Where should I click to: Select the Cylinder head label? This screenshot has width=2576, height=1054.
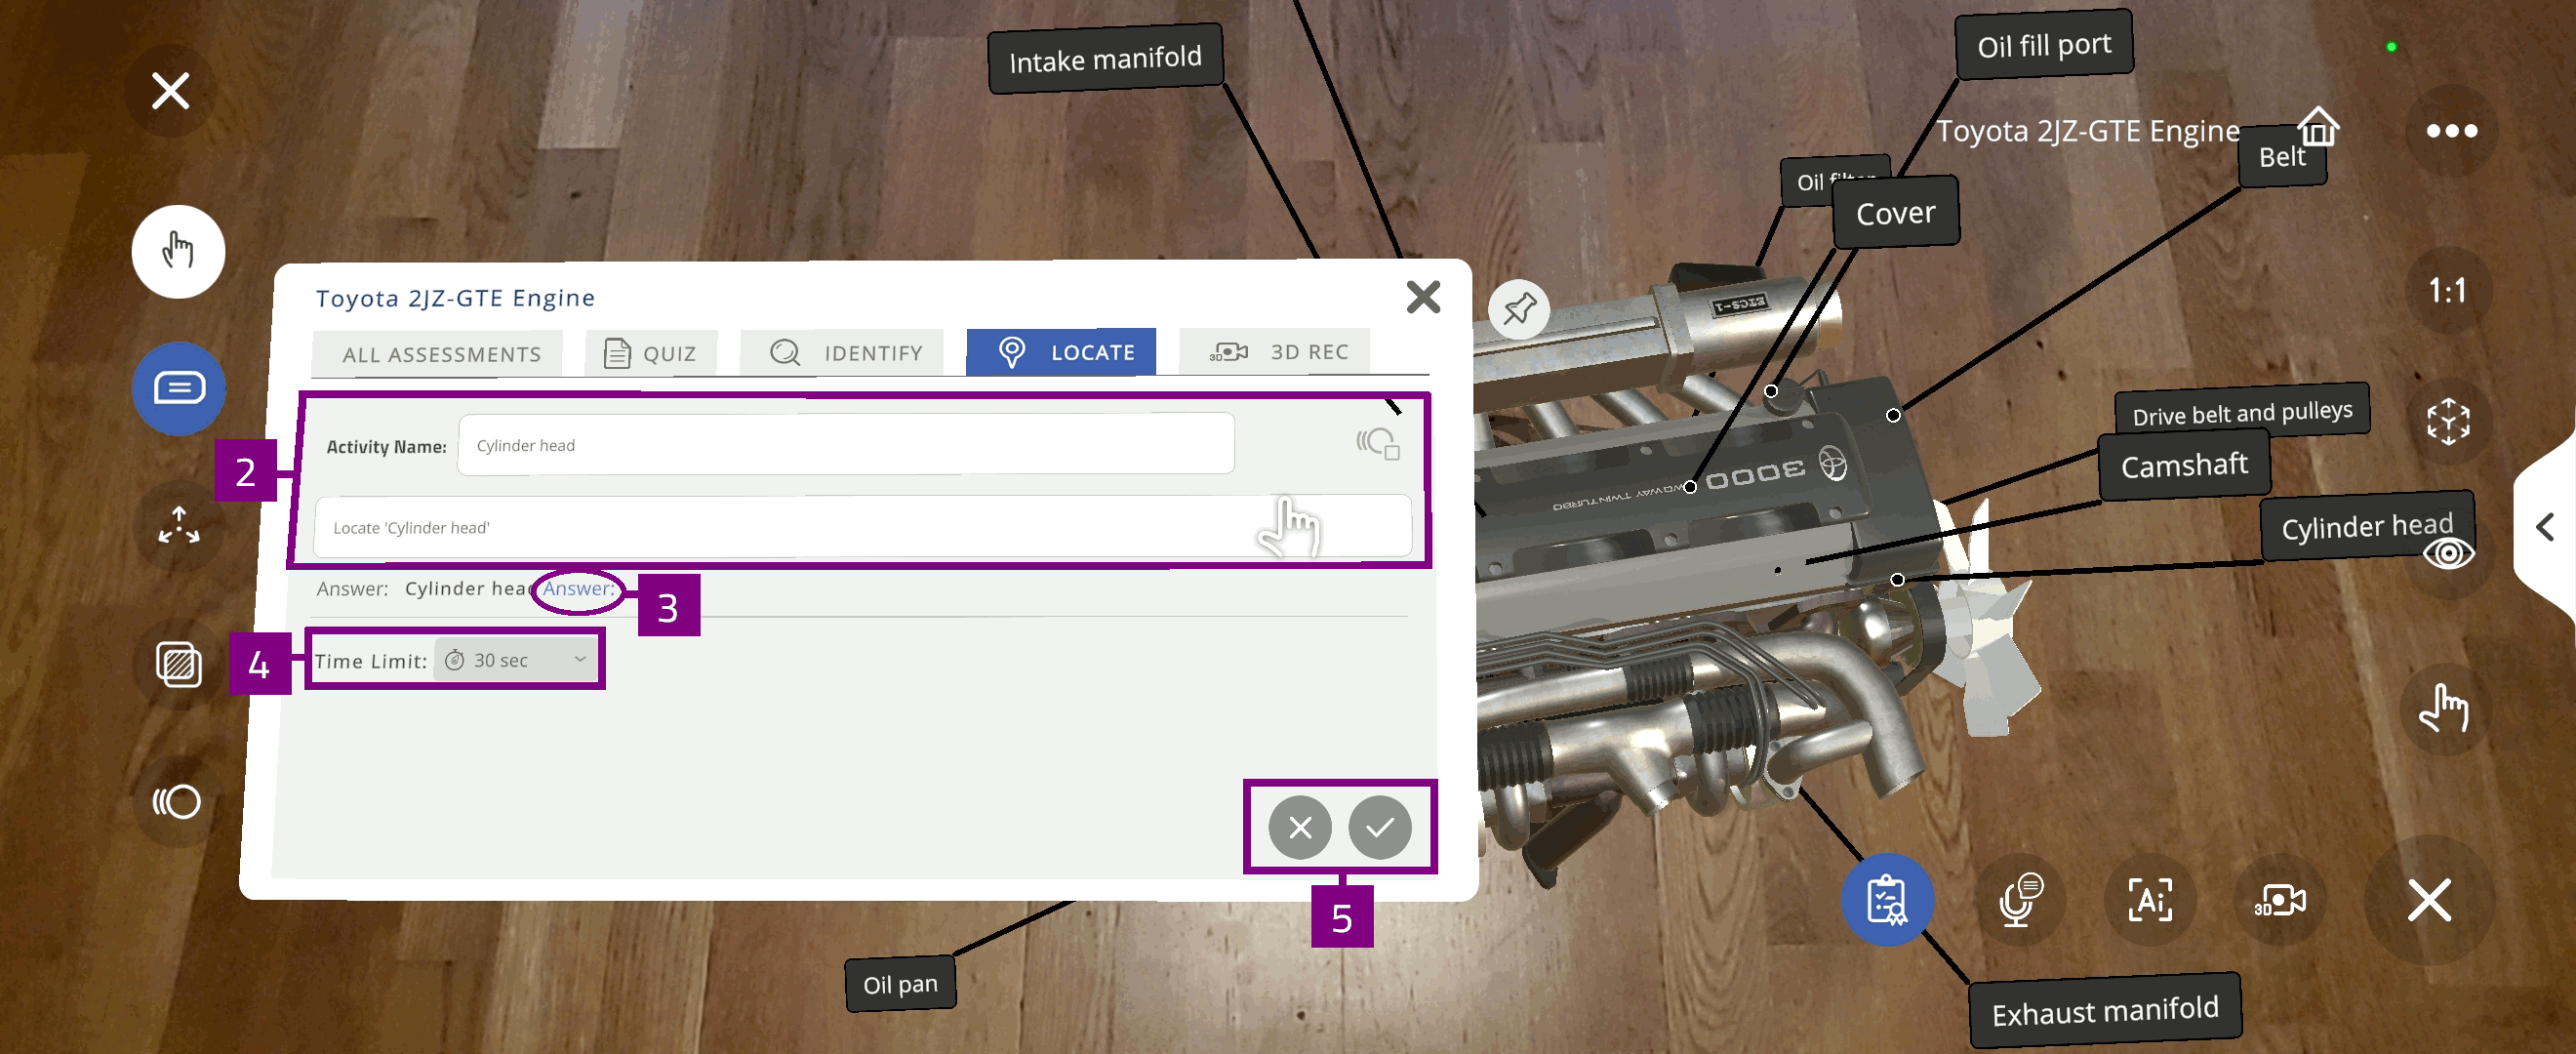click(x=2366, y=525)
